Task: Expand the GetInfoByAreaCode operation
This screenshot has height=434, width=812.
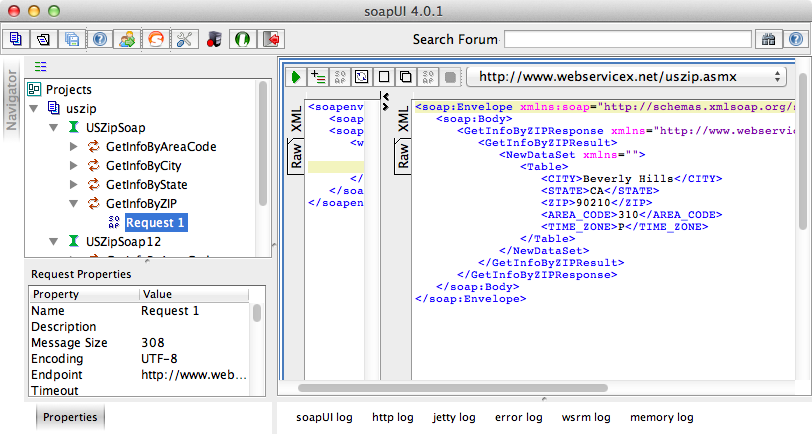Action: click(74, 147)
